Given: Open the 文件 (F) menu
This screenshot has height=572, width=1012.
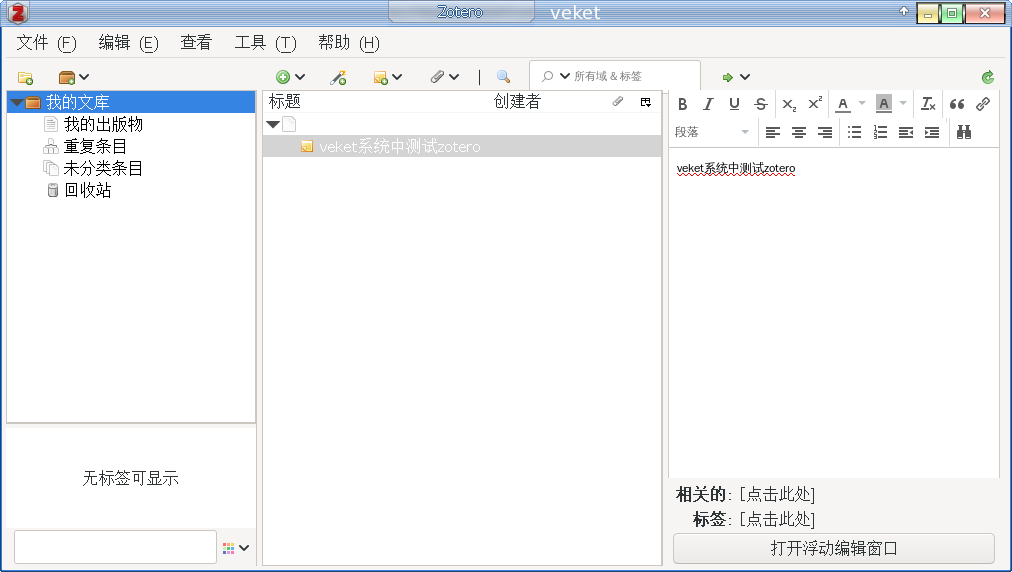Looking at the screenshot, I should coord(46,43).
